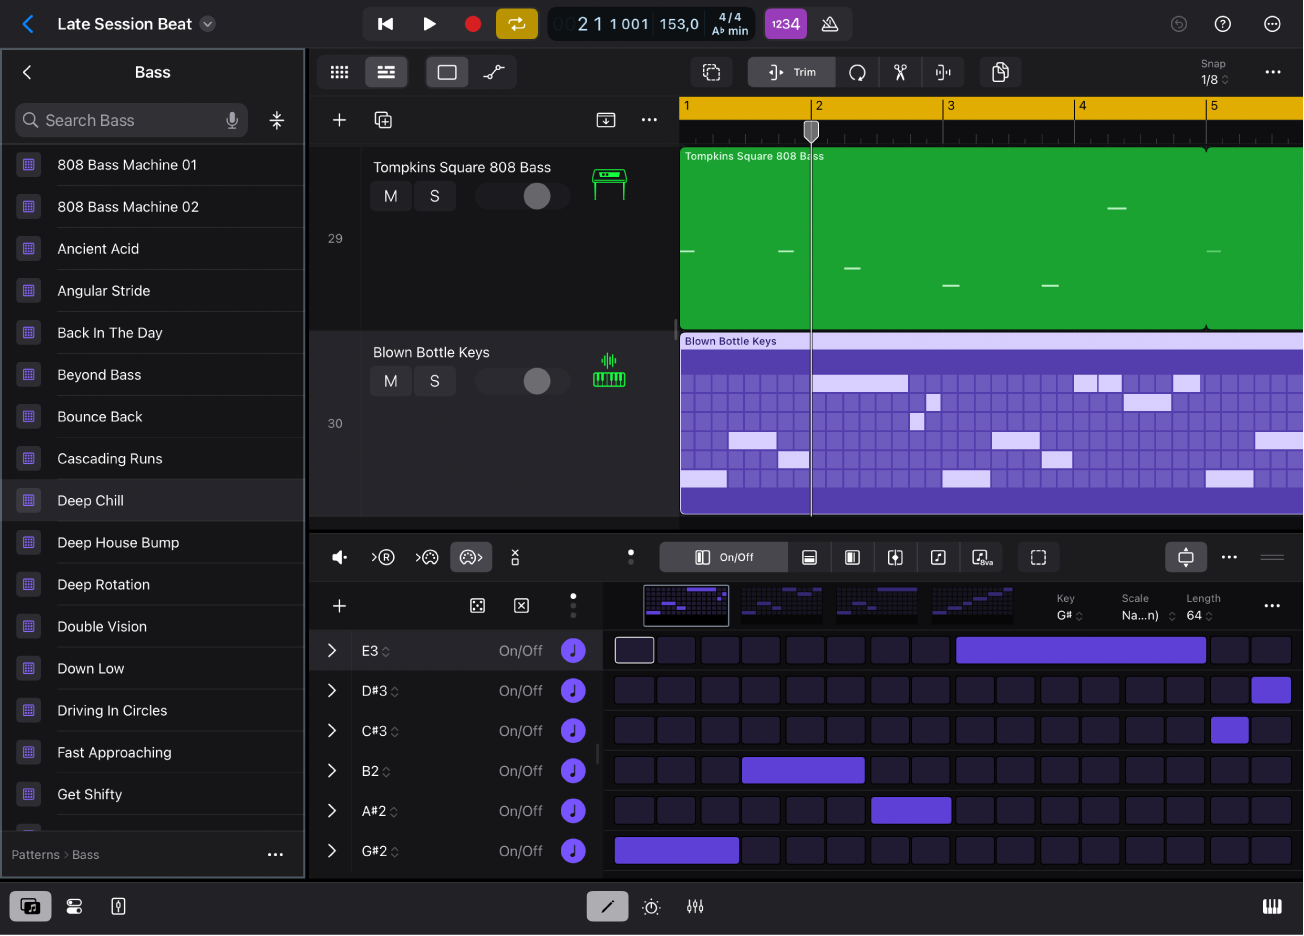Click the dice randomize icon in pattern editor

(x=477, y=605)
